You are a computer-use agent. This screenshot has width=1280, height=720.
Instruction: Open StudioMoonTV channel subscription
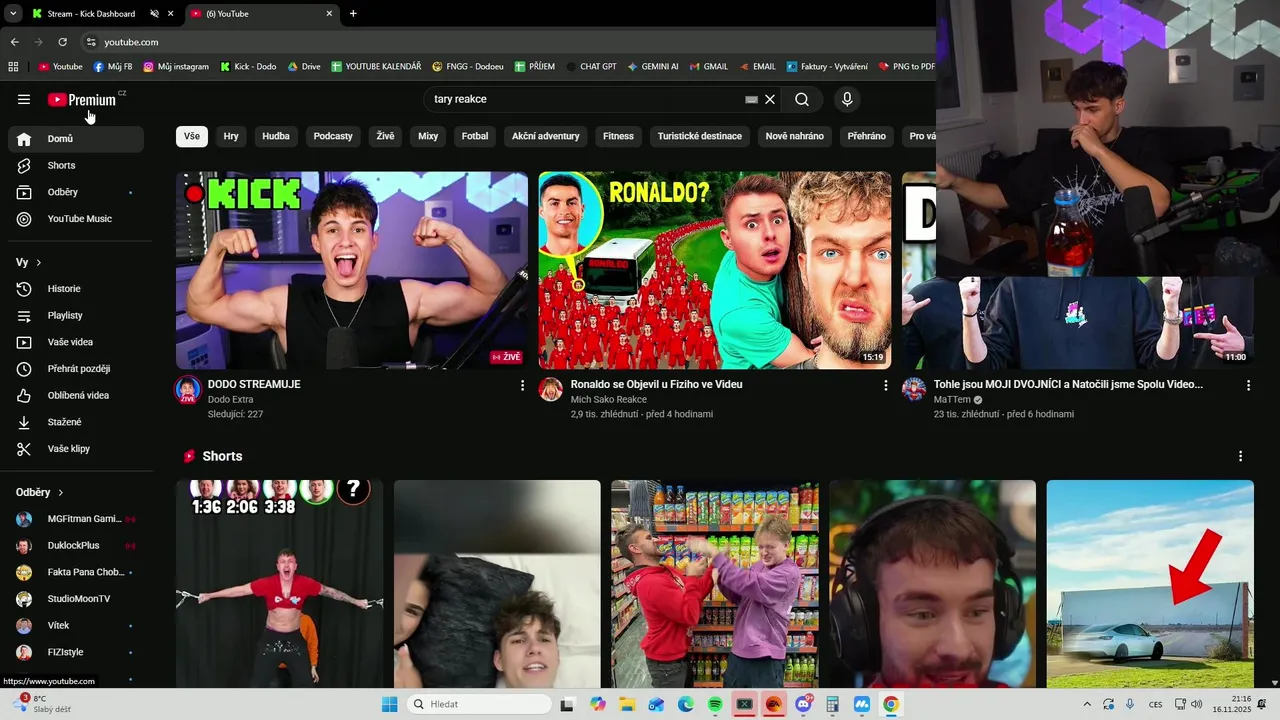(76, 599)
